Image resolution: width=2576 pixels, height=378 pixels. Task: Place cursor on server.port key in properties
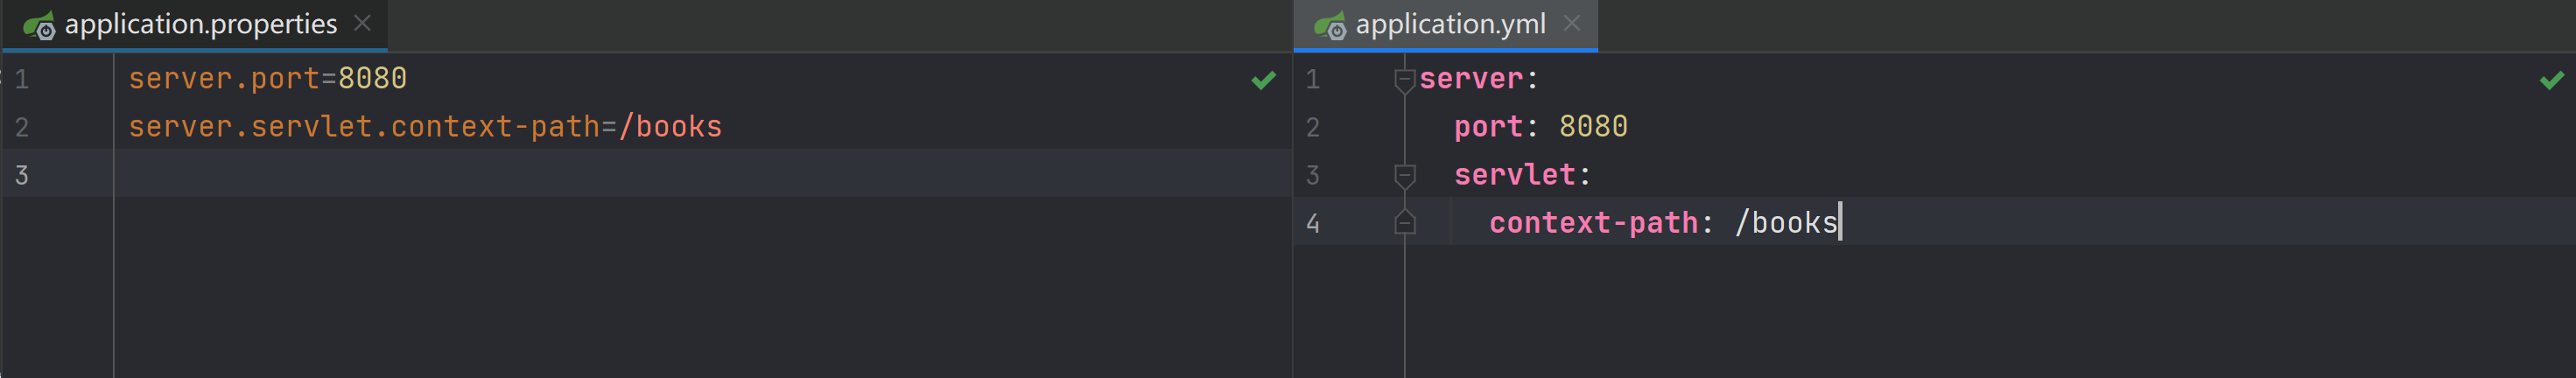[223, 79]
